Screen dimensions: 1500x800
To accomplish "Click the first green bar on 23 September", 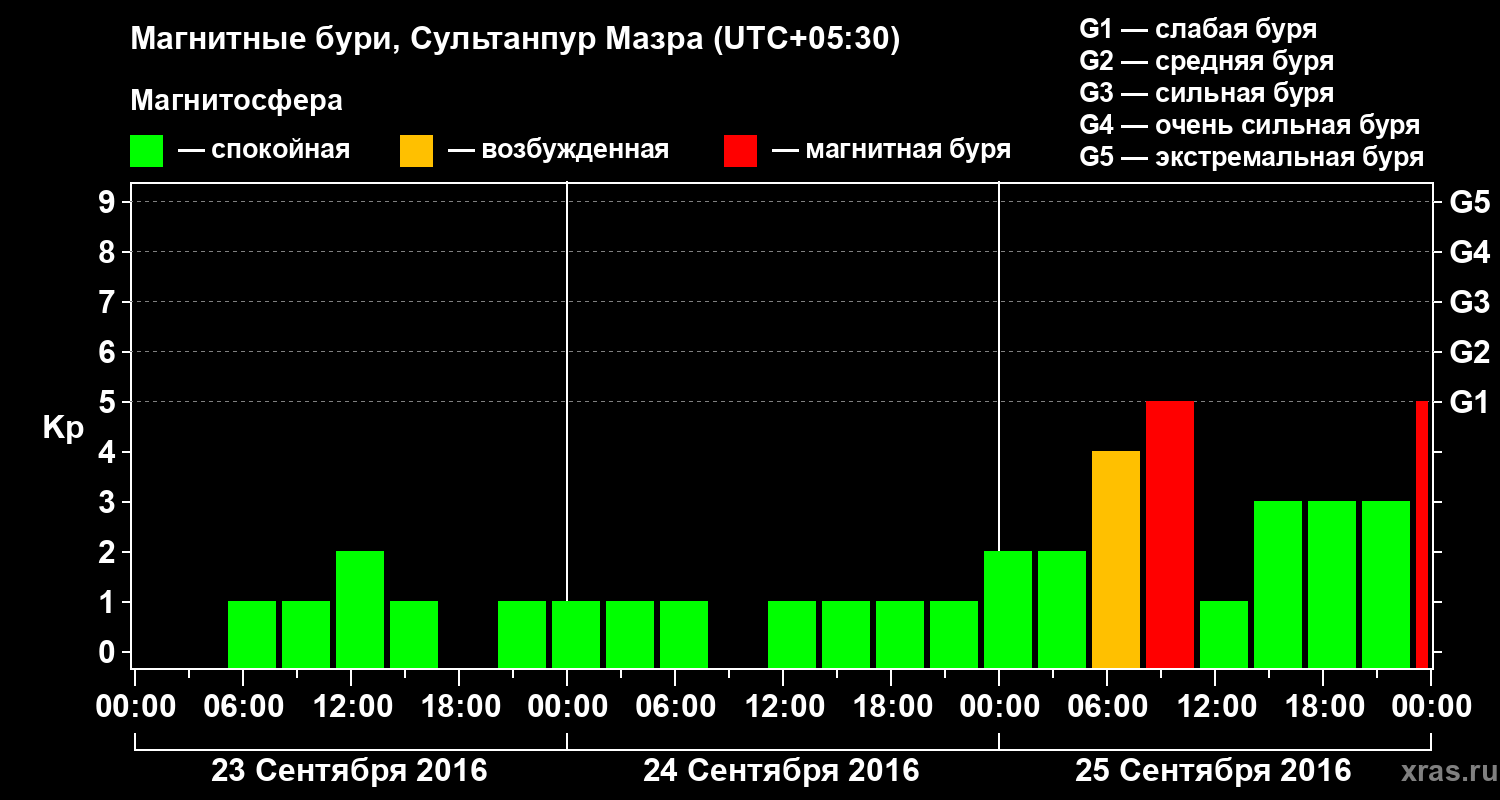I will (252, 635).
